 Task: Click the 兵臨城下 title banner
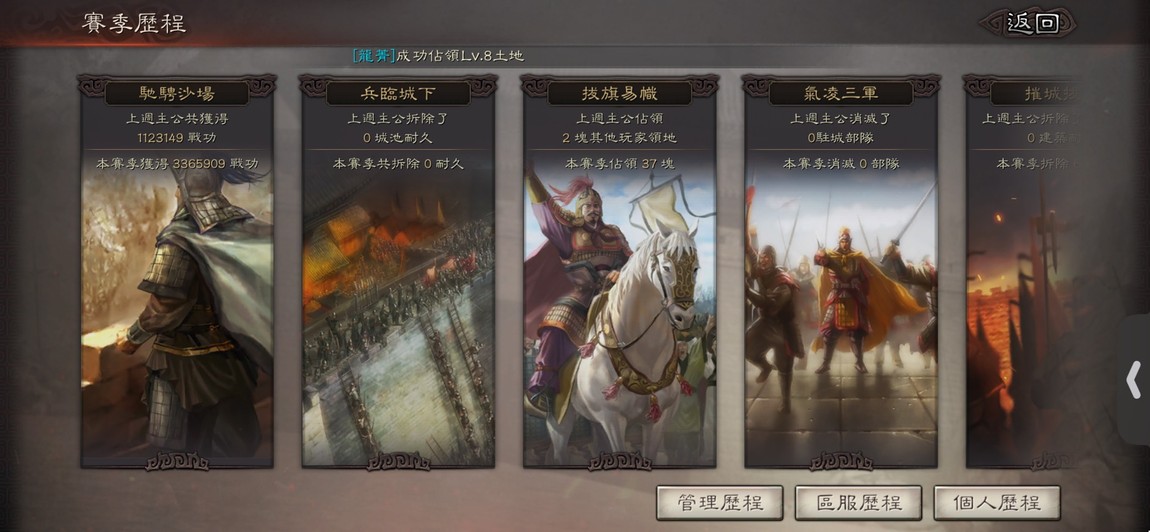click(398, 93)
